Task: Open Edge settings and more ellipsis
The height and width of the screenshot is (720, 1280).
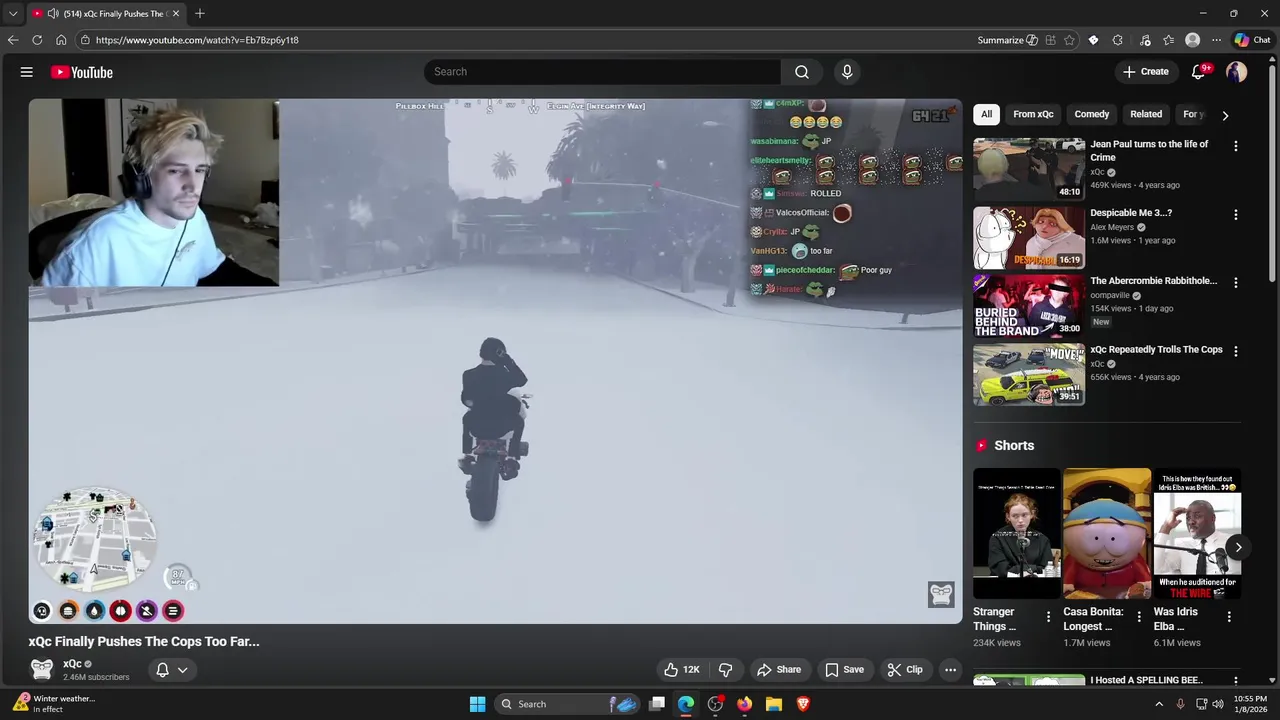Action: [x=1216, y=40]
